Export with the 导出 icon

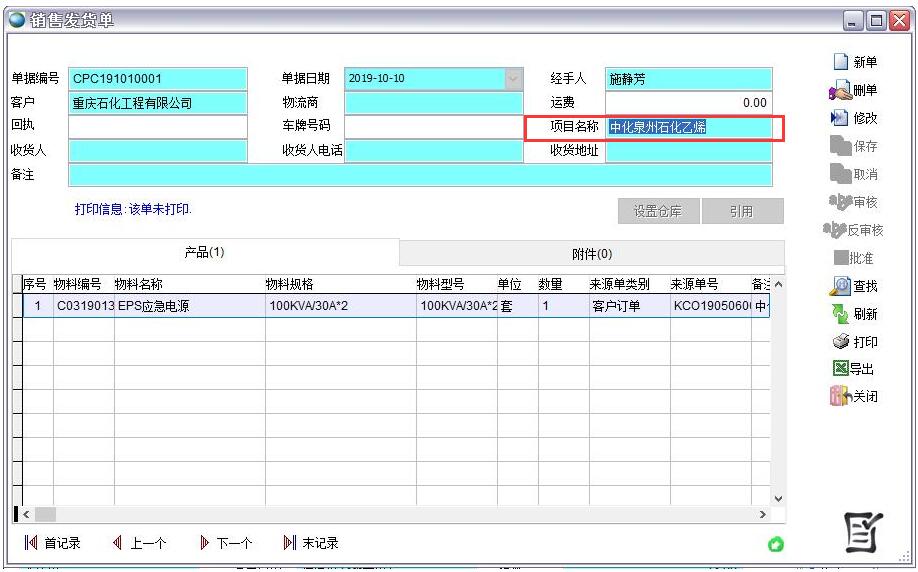coord(840,369)
